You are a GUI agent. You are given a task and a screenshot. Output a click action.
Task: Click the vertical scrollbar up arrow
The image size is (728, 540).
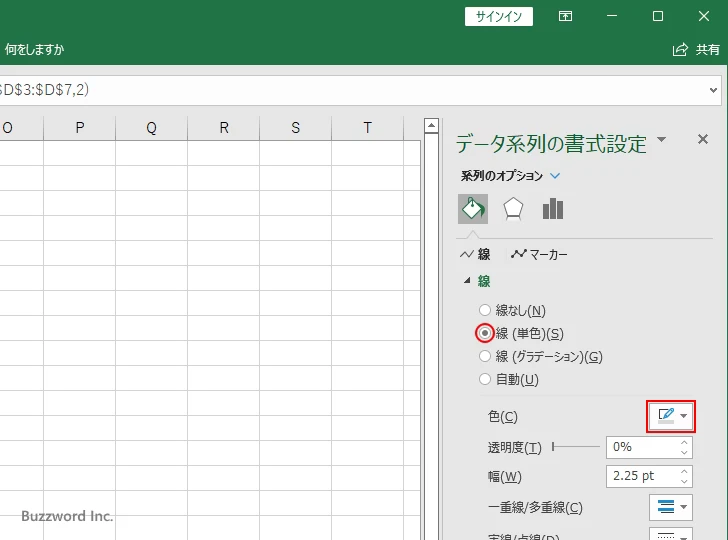click(x=431, y=125)
